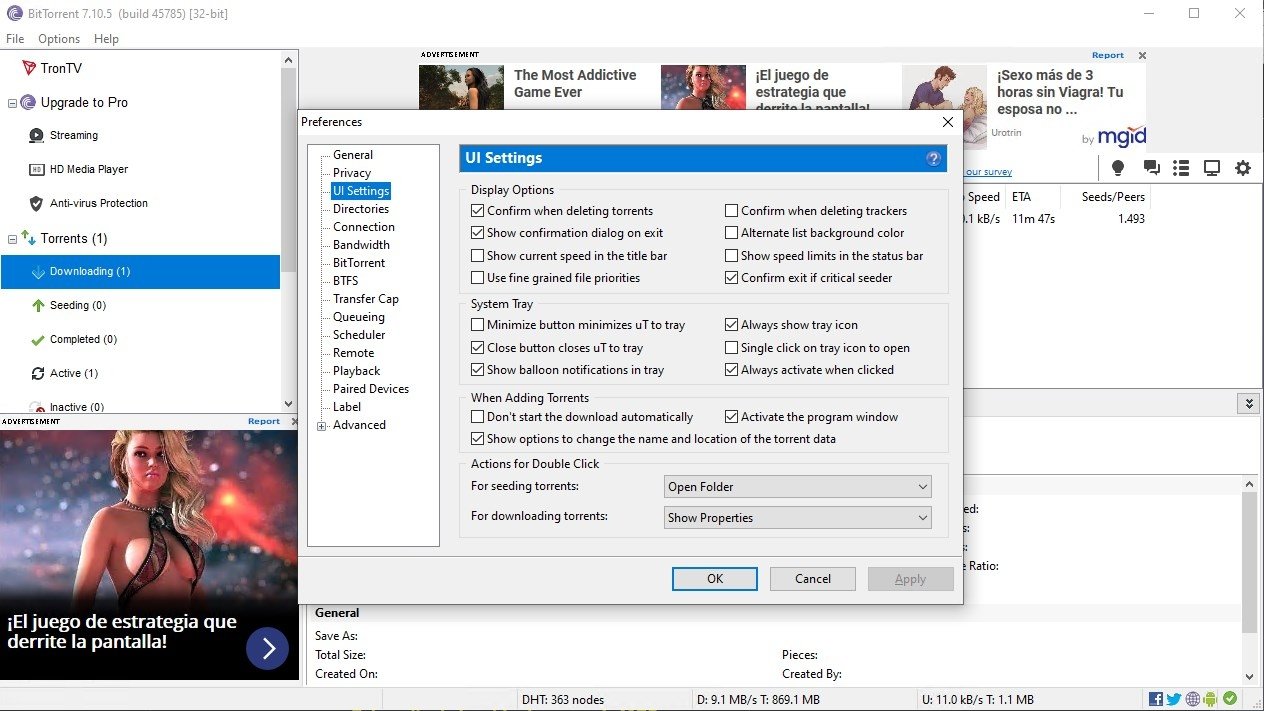Click the Active refresh arrows icon in sidebar
The image size is (1264, 711).
38,373
